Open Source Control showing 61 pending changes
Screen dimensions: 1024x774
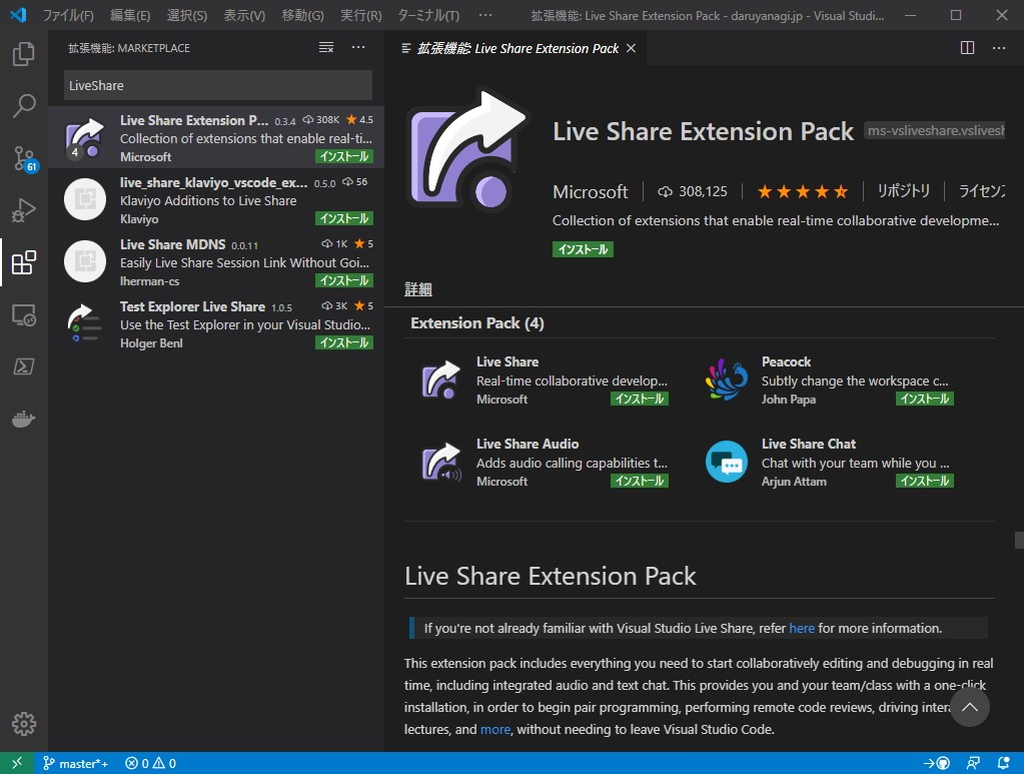(x=24, y=158)
